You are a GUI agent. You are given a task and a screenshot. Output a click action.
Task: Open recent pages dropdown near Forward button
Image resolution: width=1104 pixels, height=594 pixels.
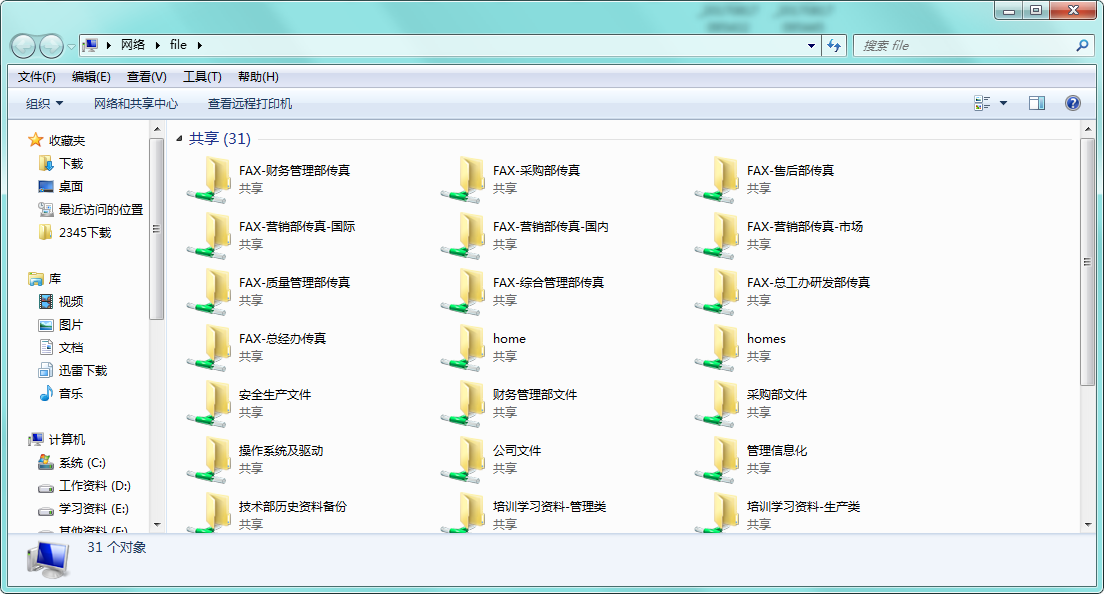click(x=71, y=47)
